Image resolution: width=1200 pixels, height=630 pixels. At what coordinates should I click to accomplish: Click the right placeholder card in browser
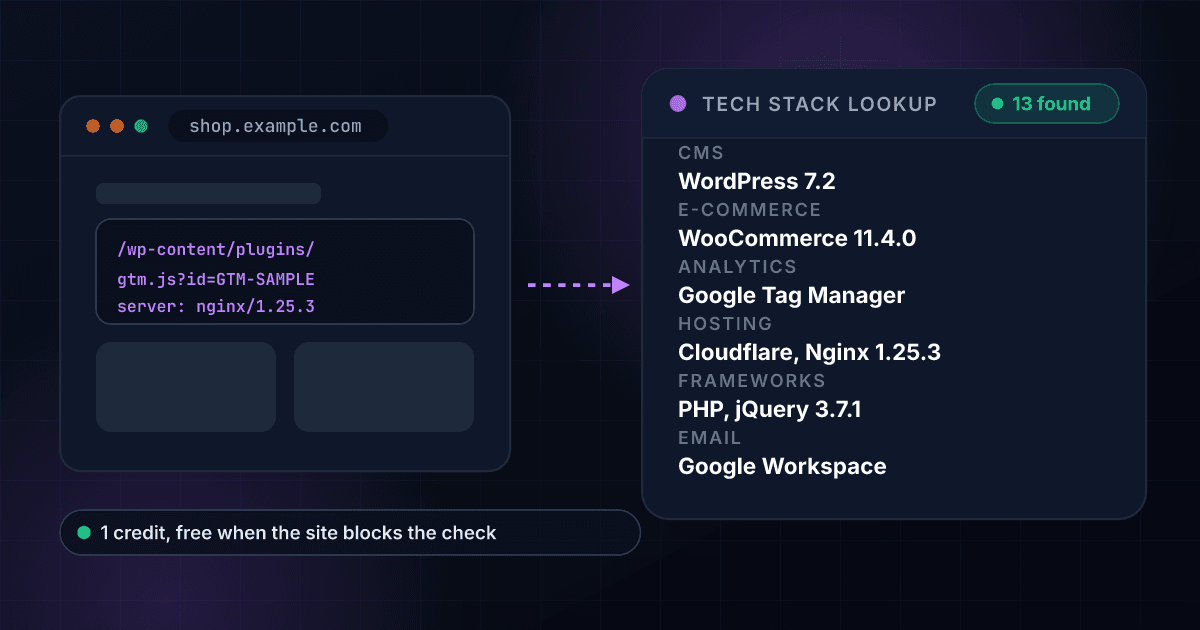tap(384, 387)
